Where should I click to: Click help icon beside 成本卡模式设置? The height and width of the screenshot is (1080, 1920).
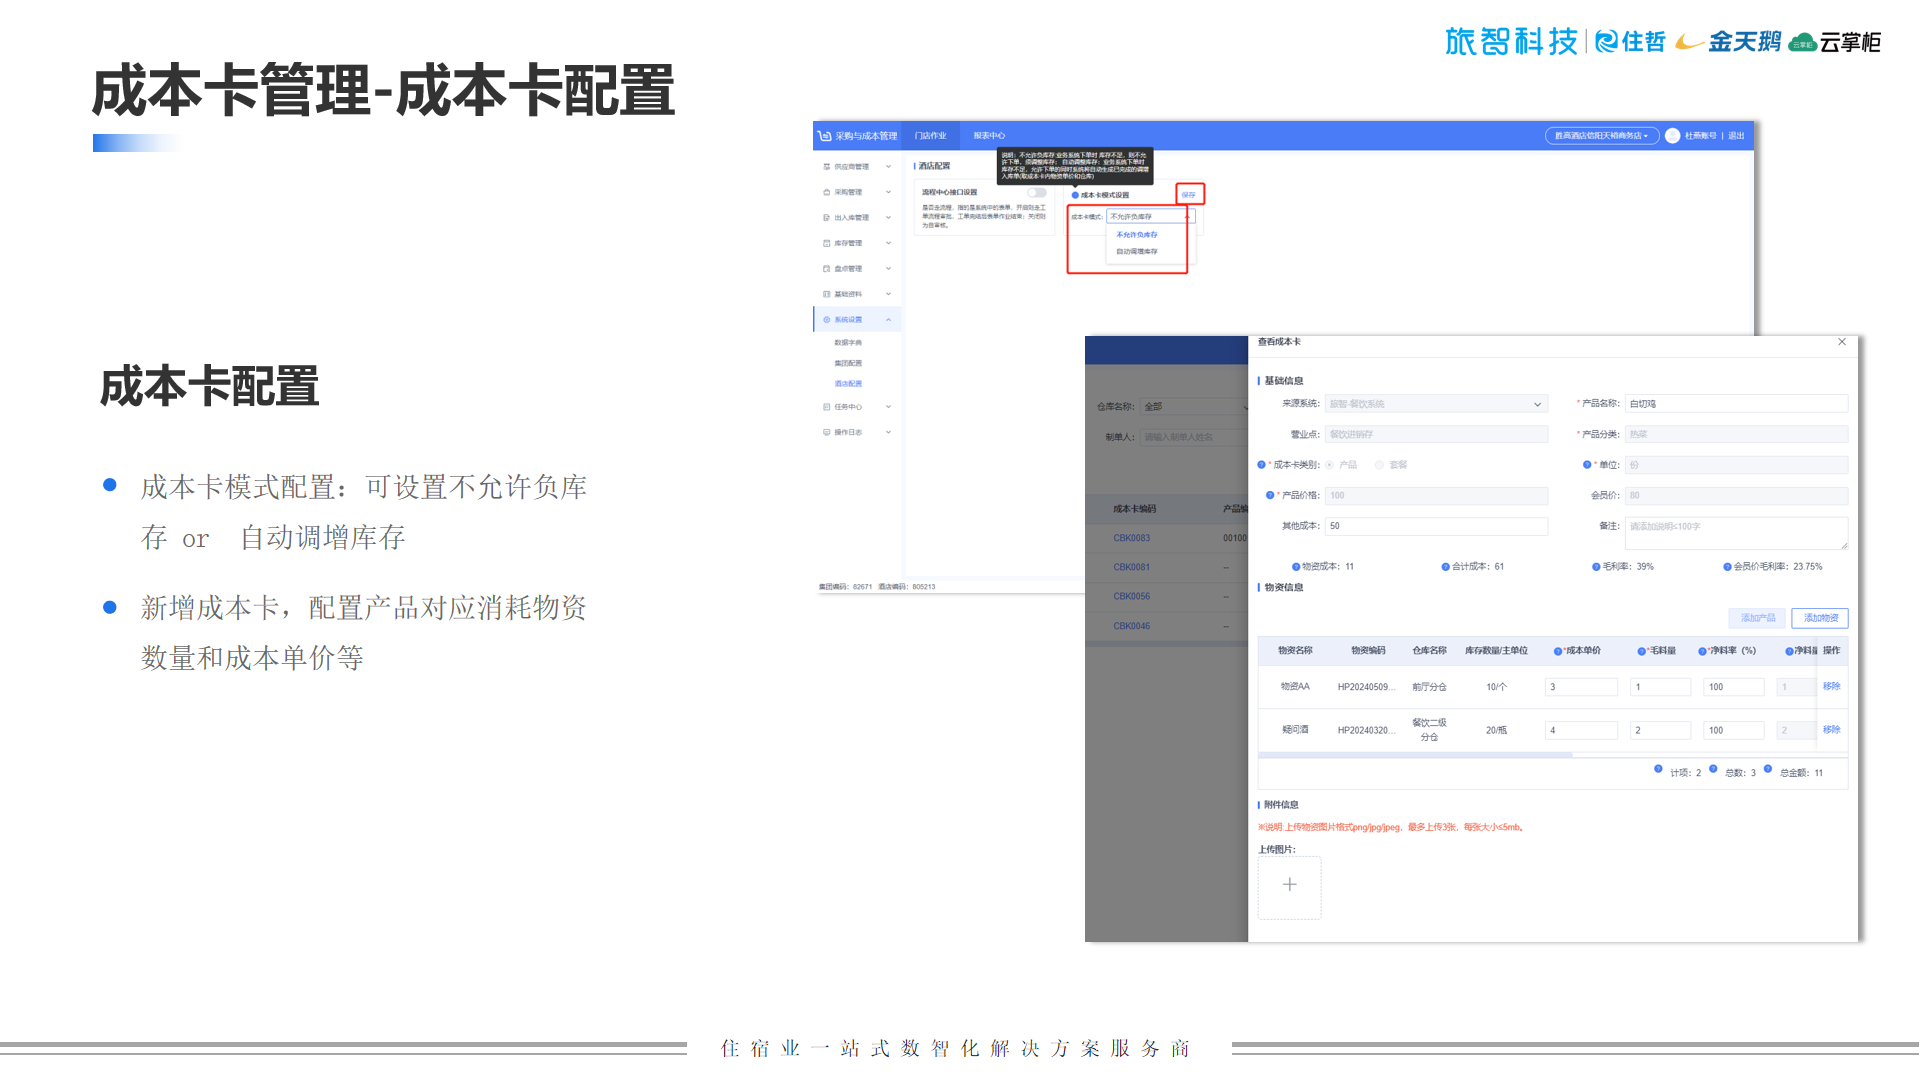point(1075,195)
